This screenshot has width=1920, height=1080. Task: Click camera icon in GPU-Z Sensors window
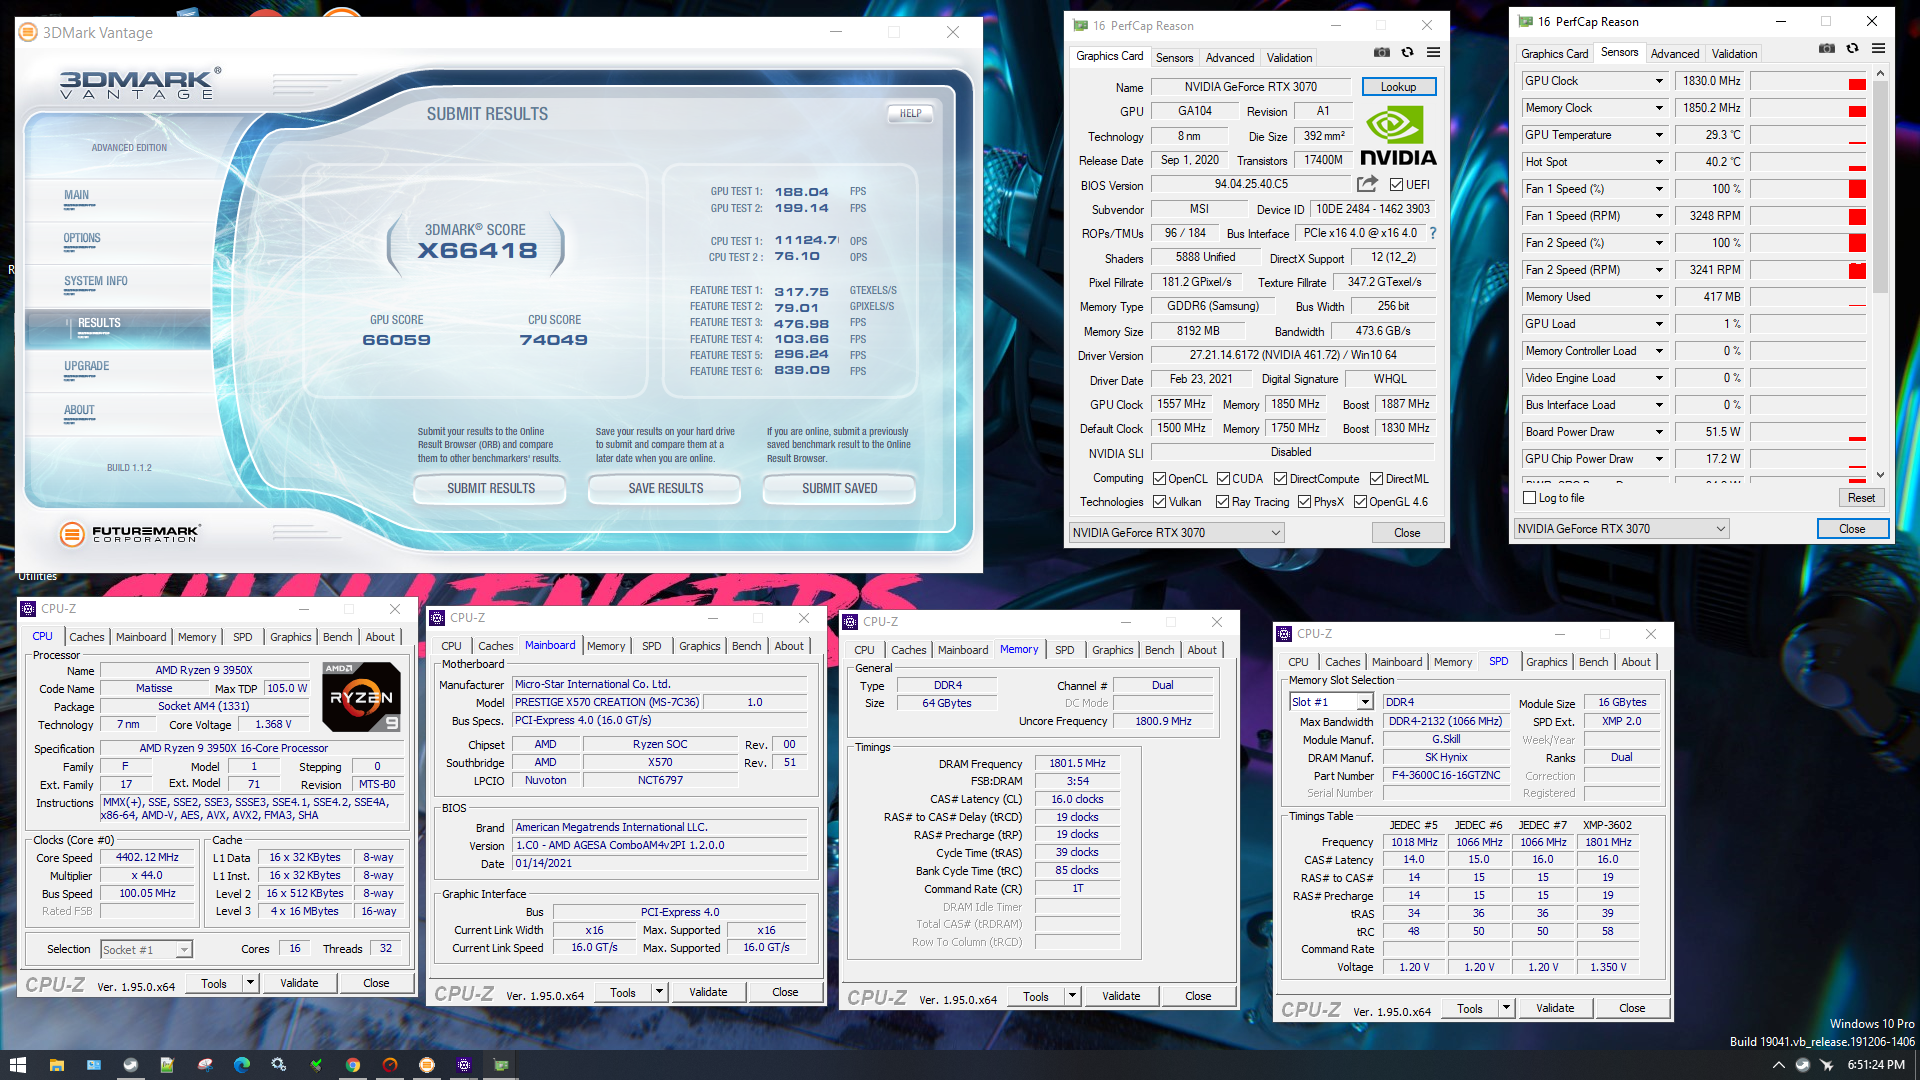click(1826, 49)
